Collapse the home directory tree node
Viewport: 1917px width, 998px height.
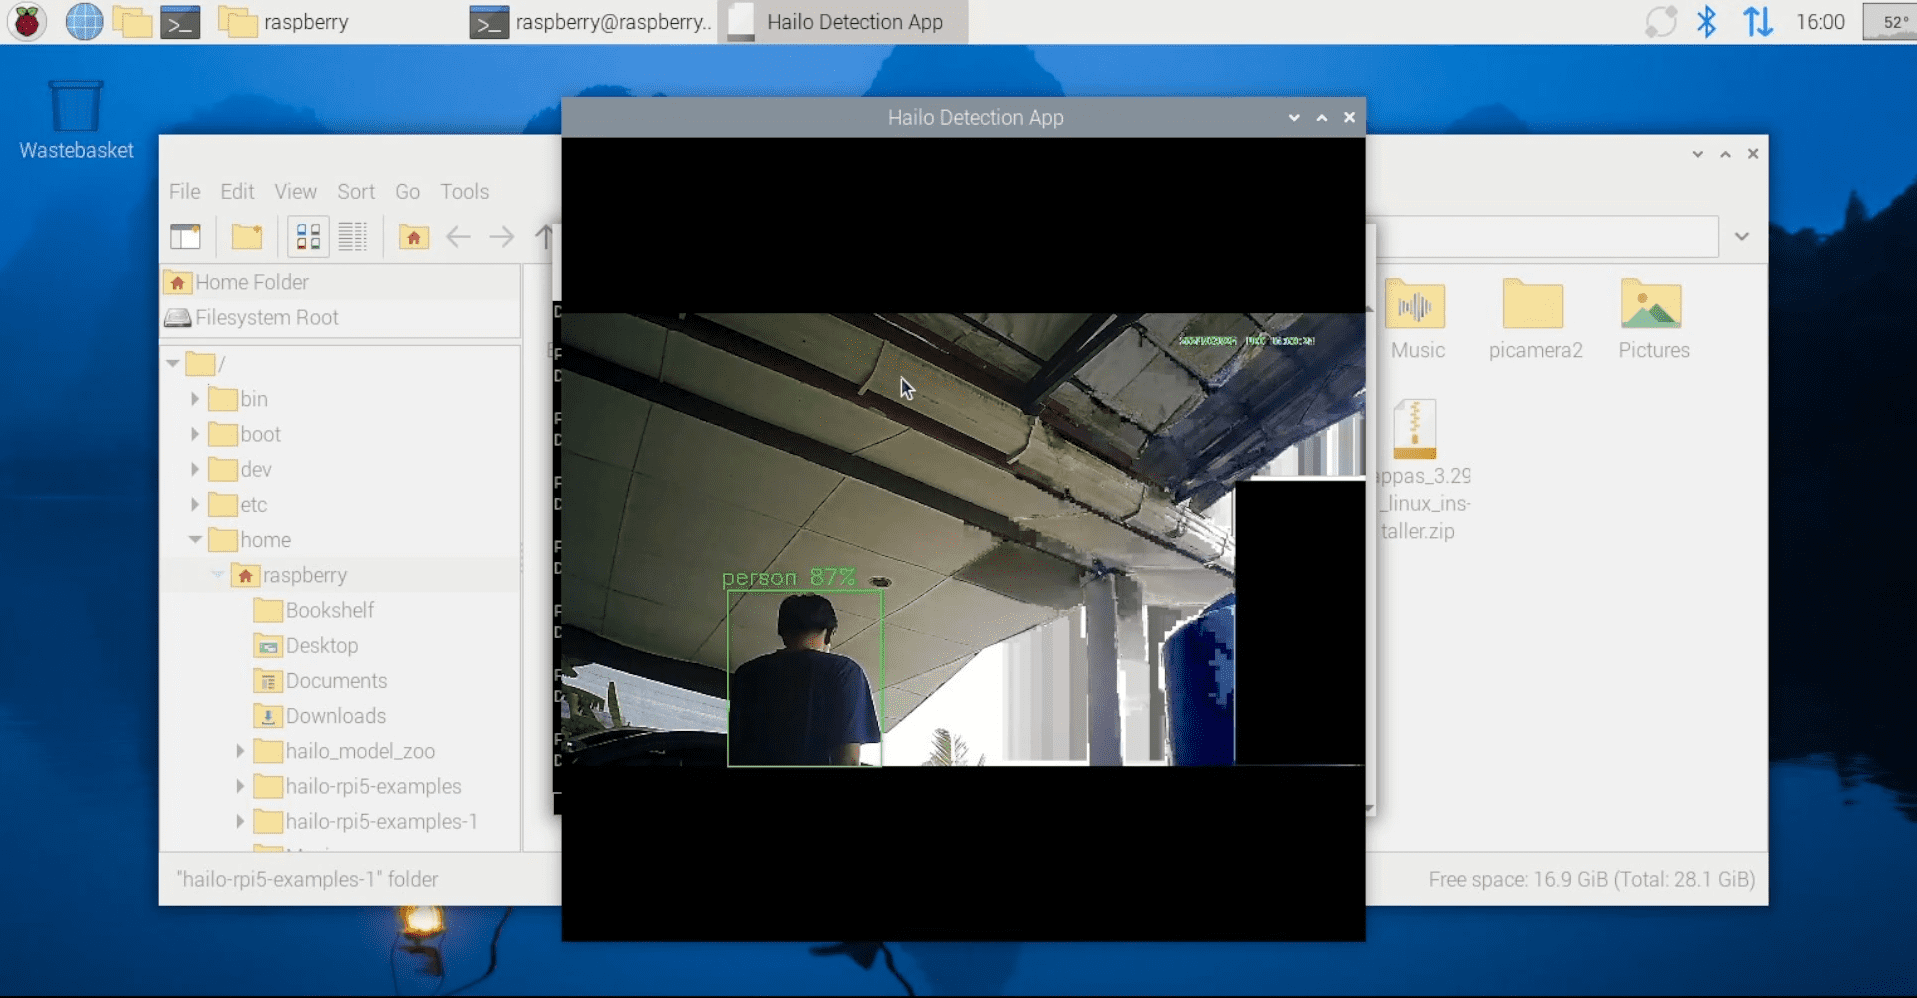tap(196, 539)
